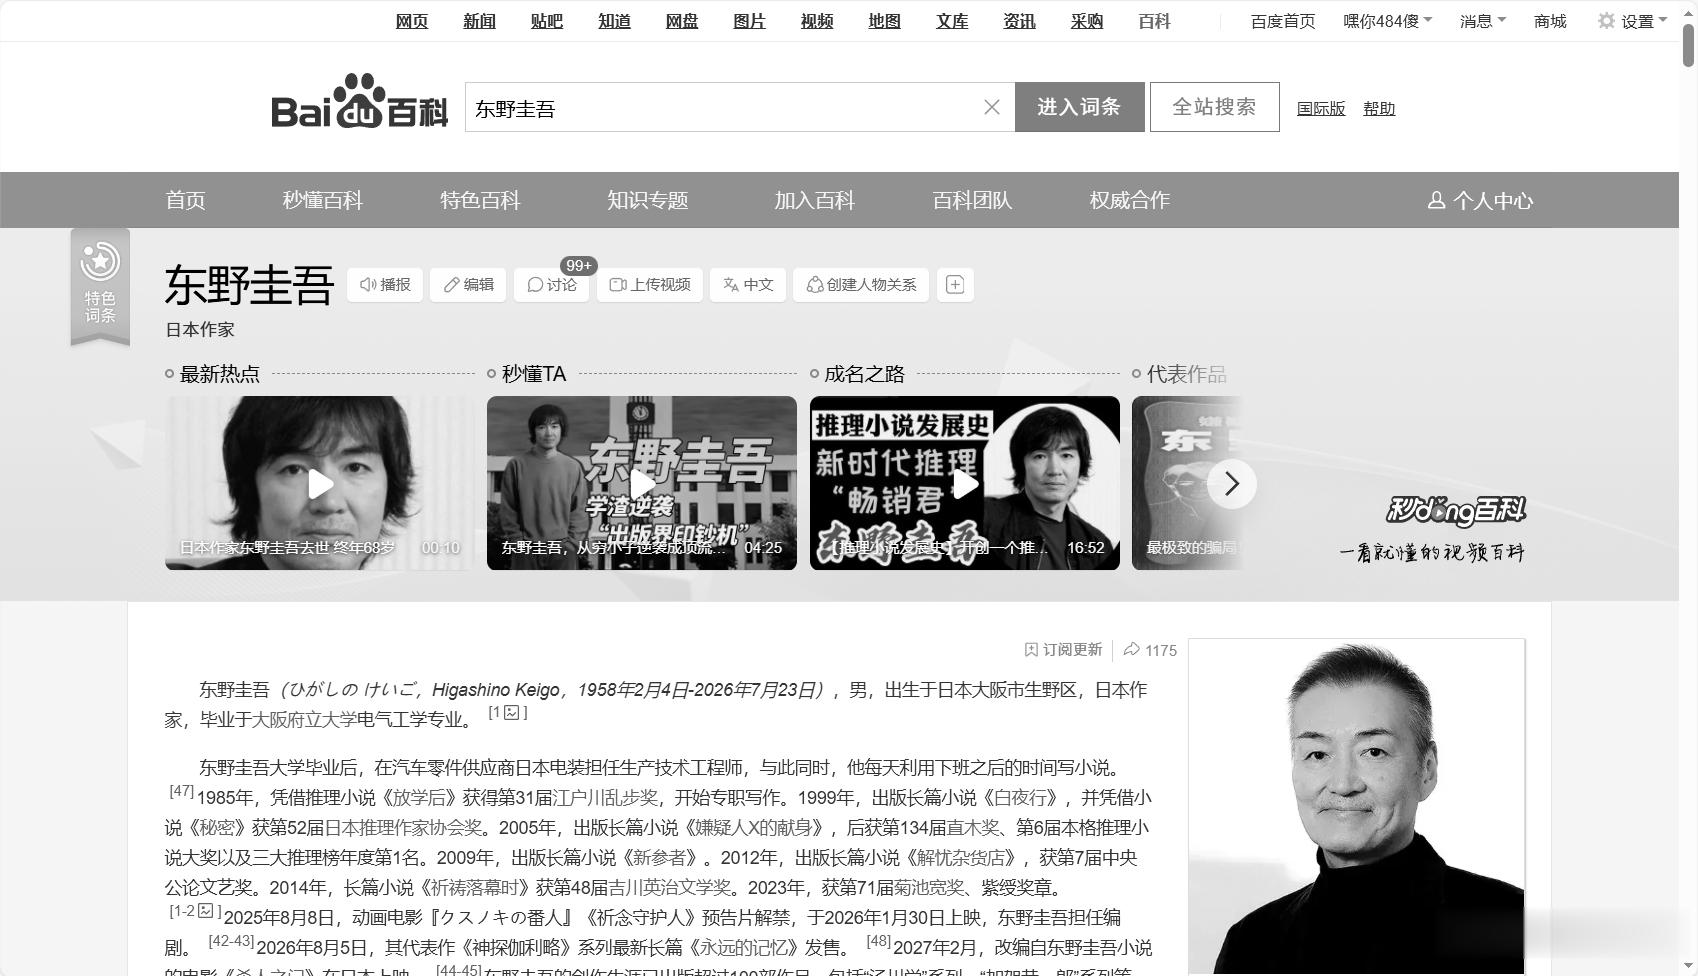
Task: Open the 设置 gear menu
Action: [1632, 21]
